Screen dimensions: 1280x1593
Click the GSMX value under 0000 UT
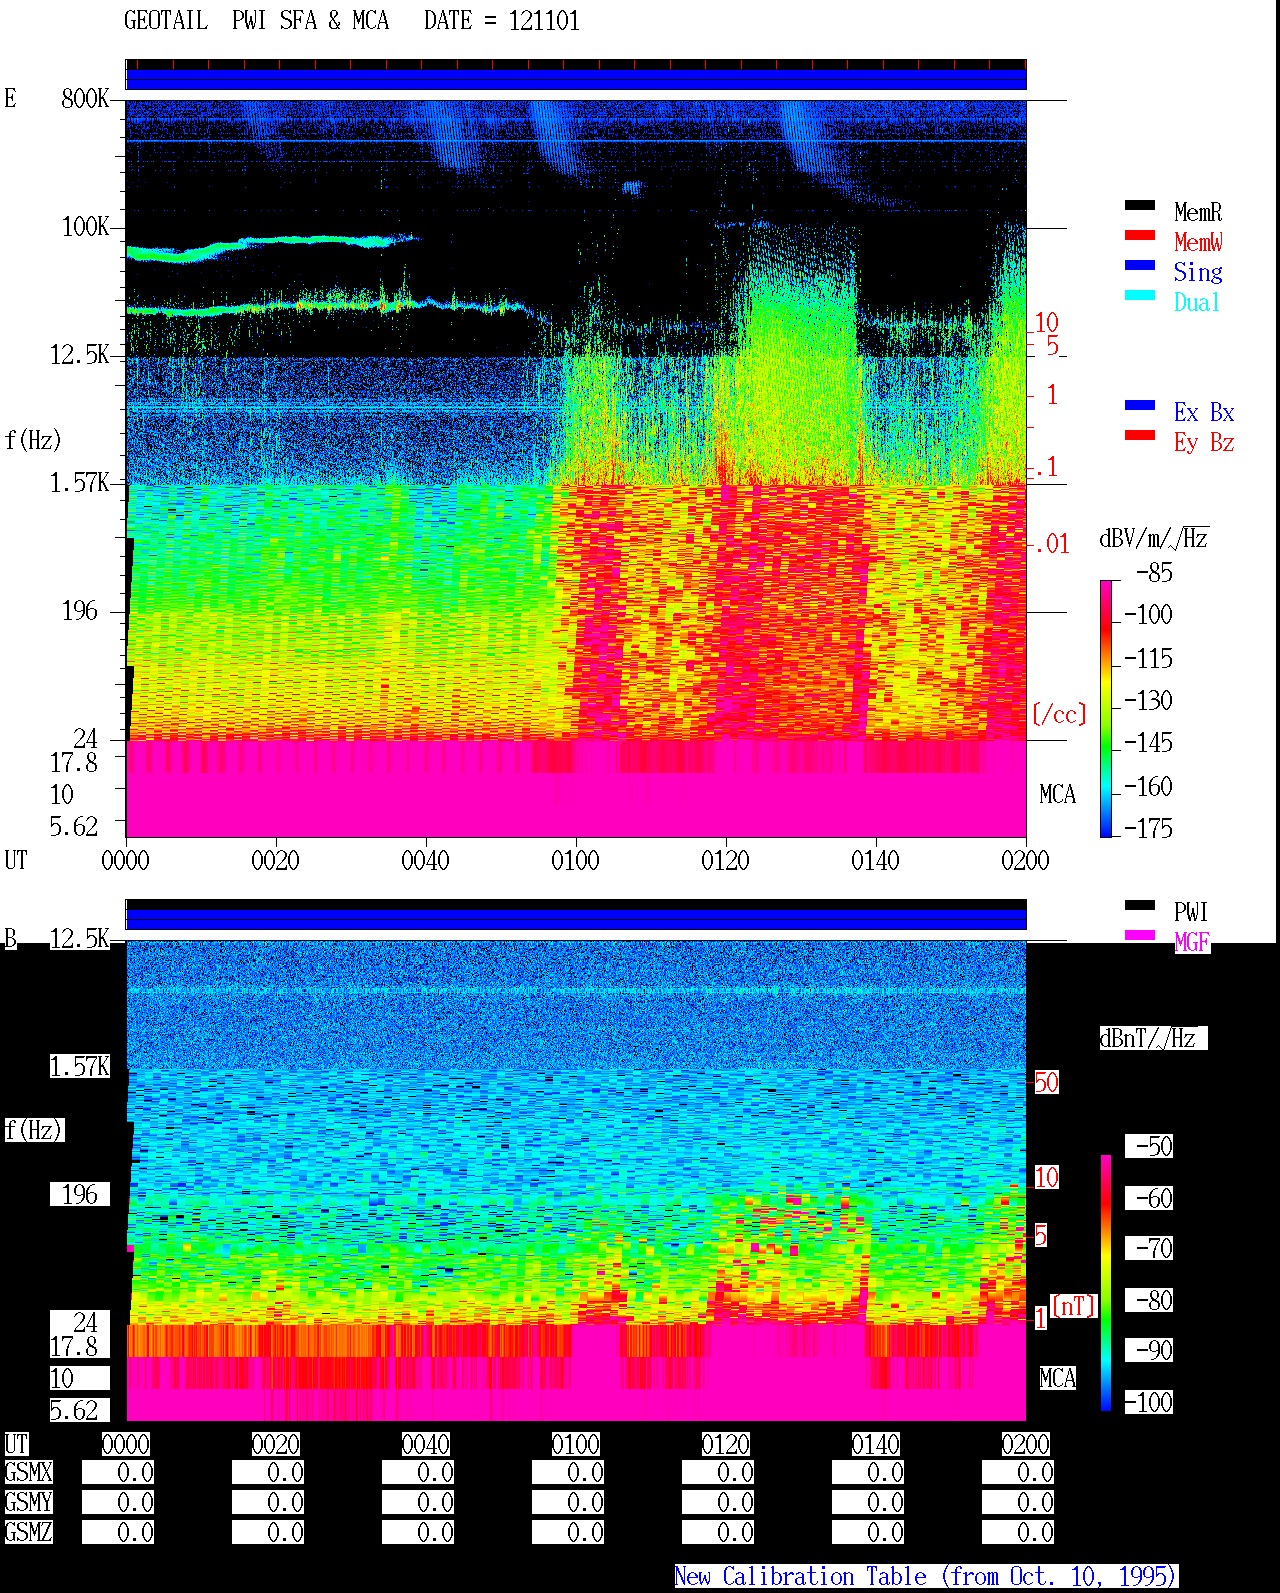tap(118, 1473)
